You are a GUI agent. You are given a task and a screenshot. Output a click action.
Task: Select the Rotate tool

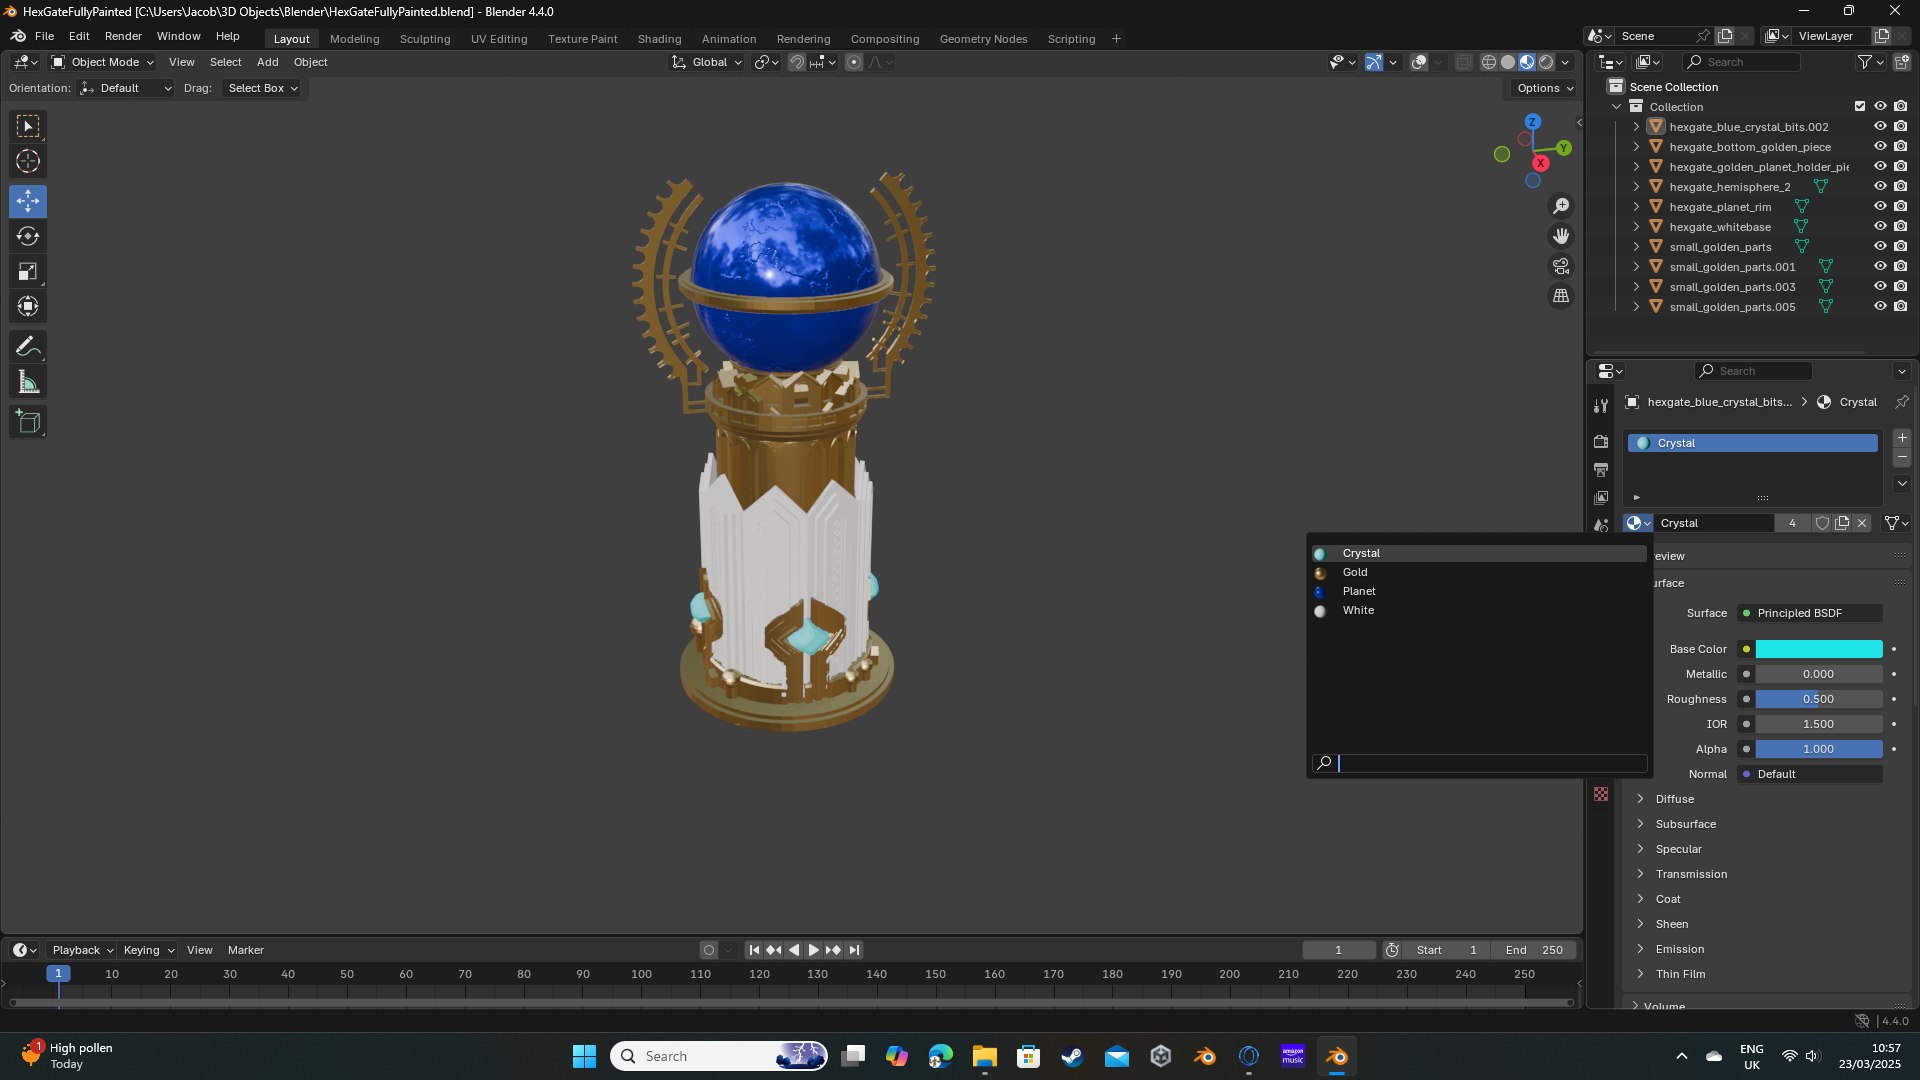tap(28, 236)
